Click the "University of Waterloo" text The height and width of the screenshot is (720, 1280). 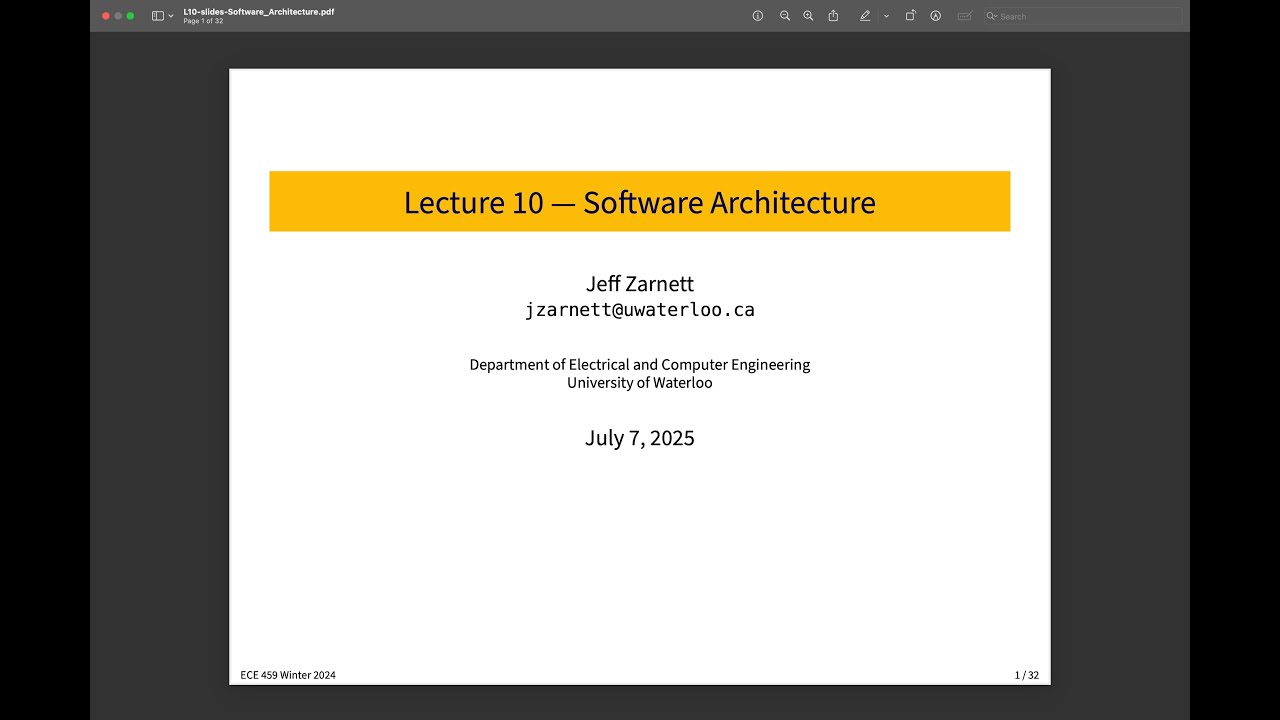coord(640,383)
